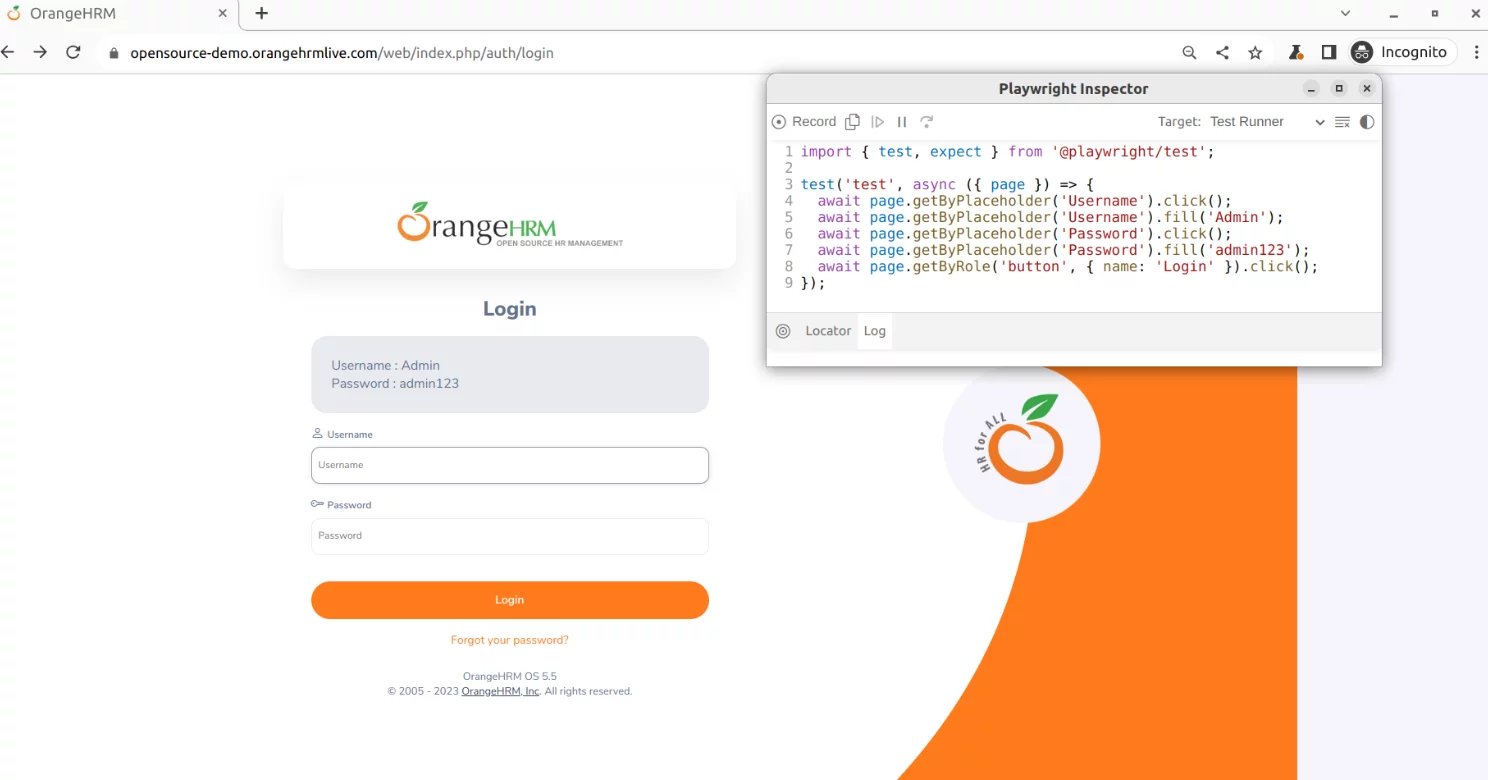Switch to the Locator tab
Image resolution: width=1488 pixels, height=780 pixels.
click(828, 331)
